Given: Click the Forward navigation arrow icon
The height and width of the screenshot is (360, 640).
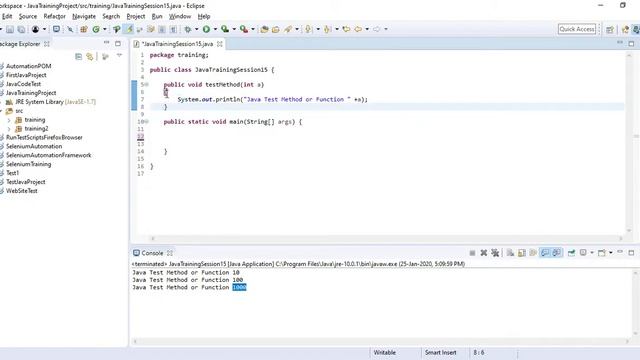Looking at the screenshot, I should [x=376, y=29].
